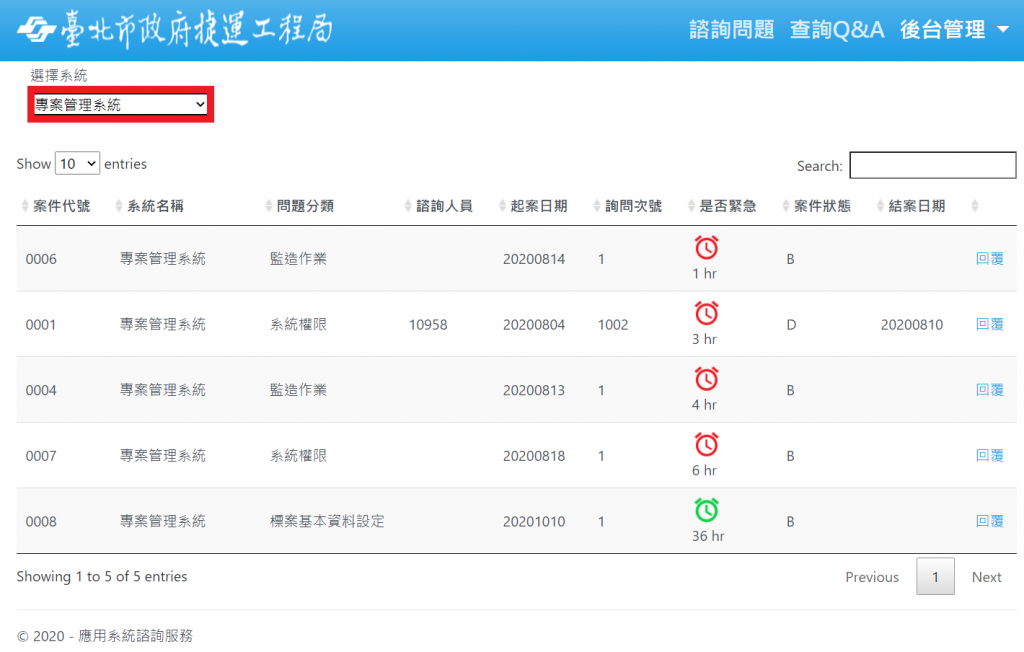The width and height of the screenshot is (1024, 652).
Task: Click the 1002 inquiry number cell
Action: 613,325
